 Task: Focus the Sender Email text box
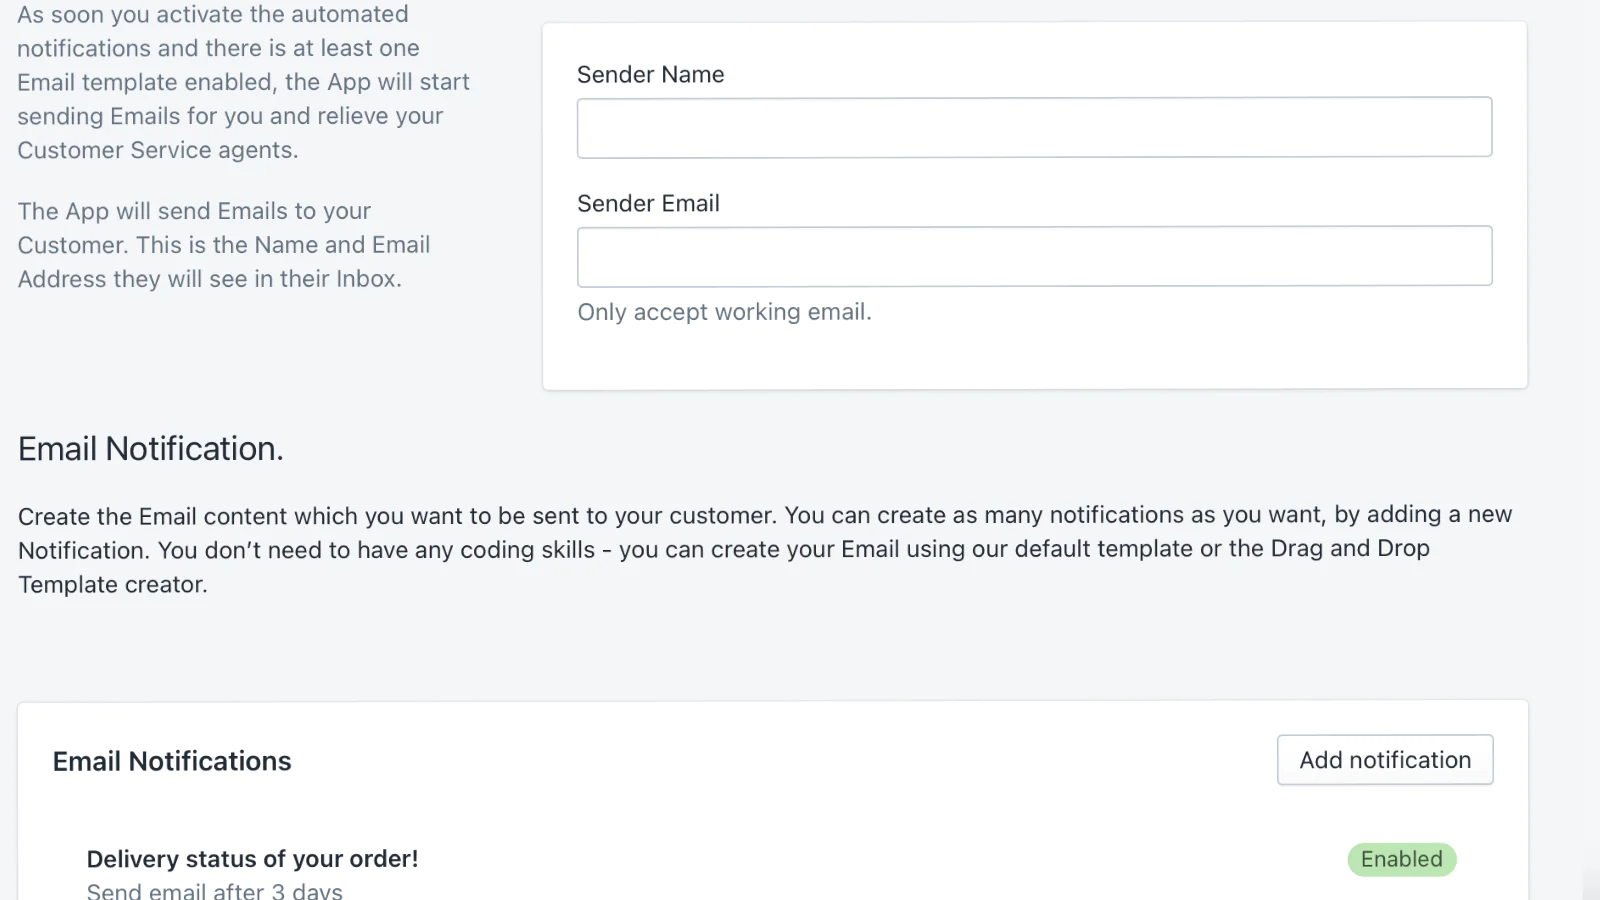point(1034,256)
